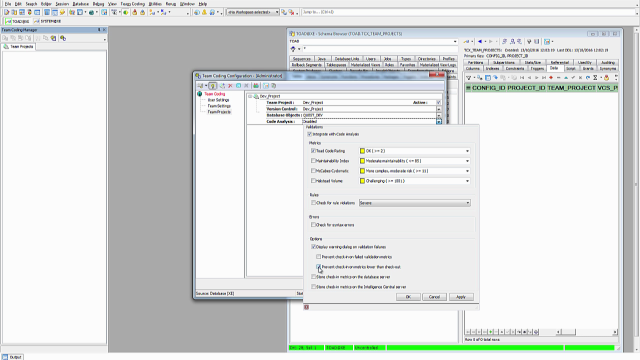The image size is (640, 360).
Task: Select Team Settings in configuration tree
Action: click(x=219, y=106)
